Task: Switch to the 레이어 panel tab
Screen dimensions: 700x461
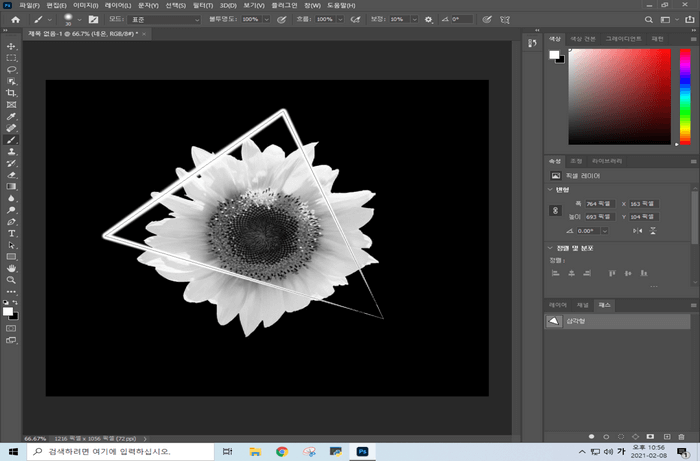Action: tap(557, 304)
